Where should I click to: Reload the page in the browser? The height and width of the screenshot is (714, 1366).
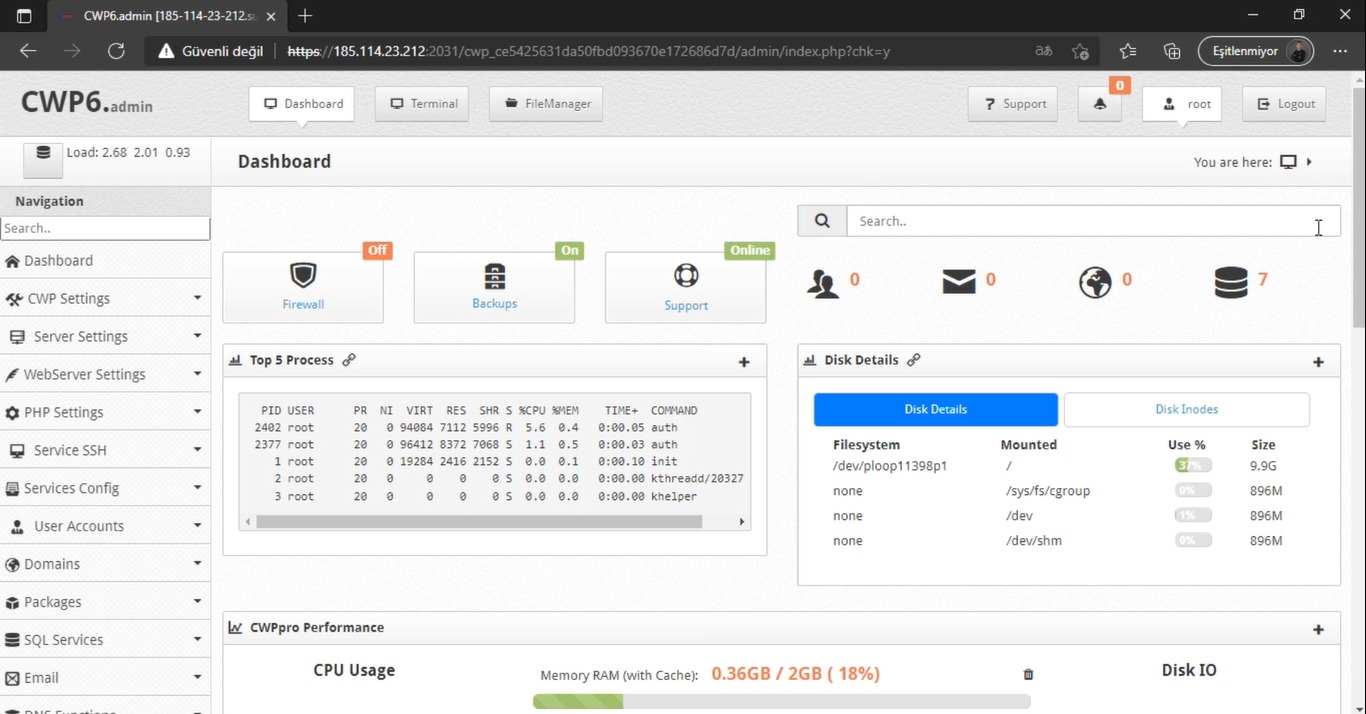[x=116, y=51]
